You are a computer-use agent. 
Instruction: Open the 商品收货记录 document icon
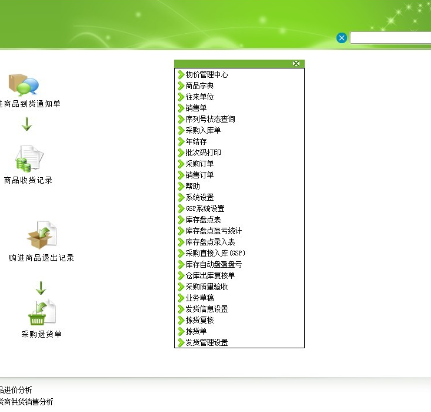click(x=29, y=158)
